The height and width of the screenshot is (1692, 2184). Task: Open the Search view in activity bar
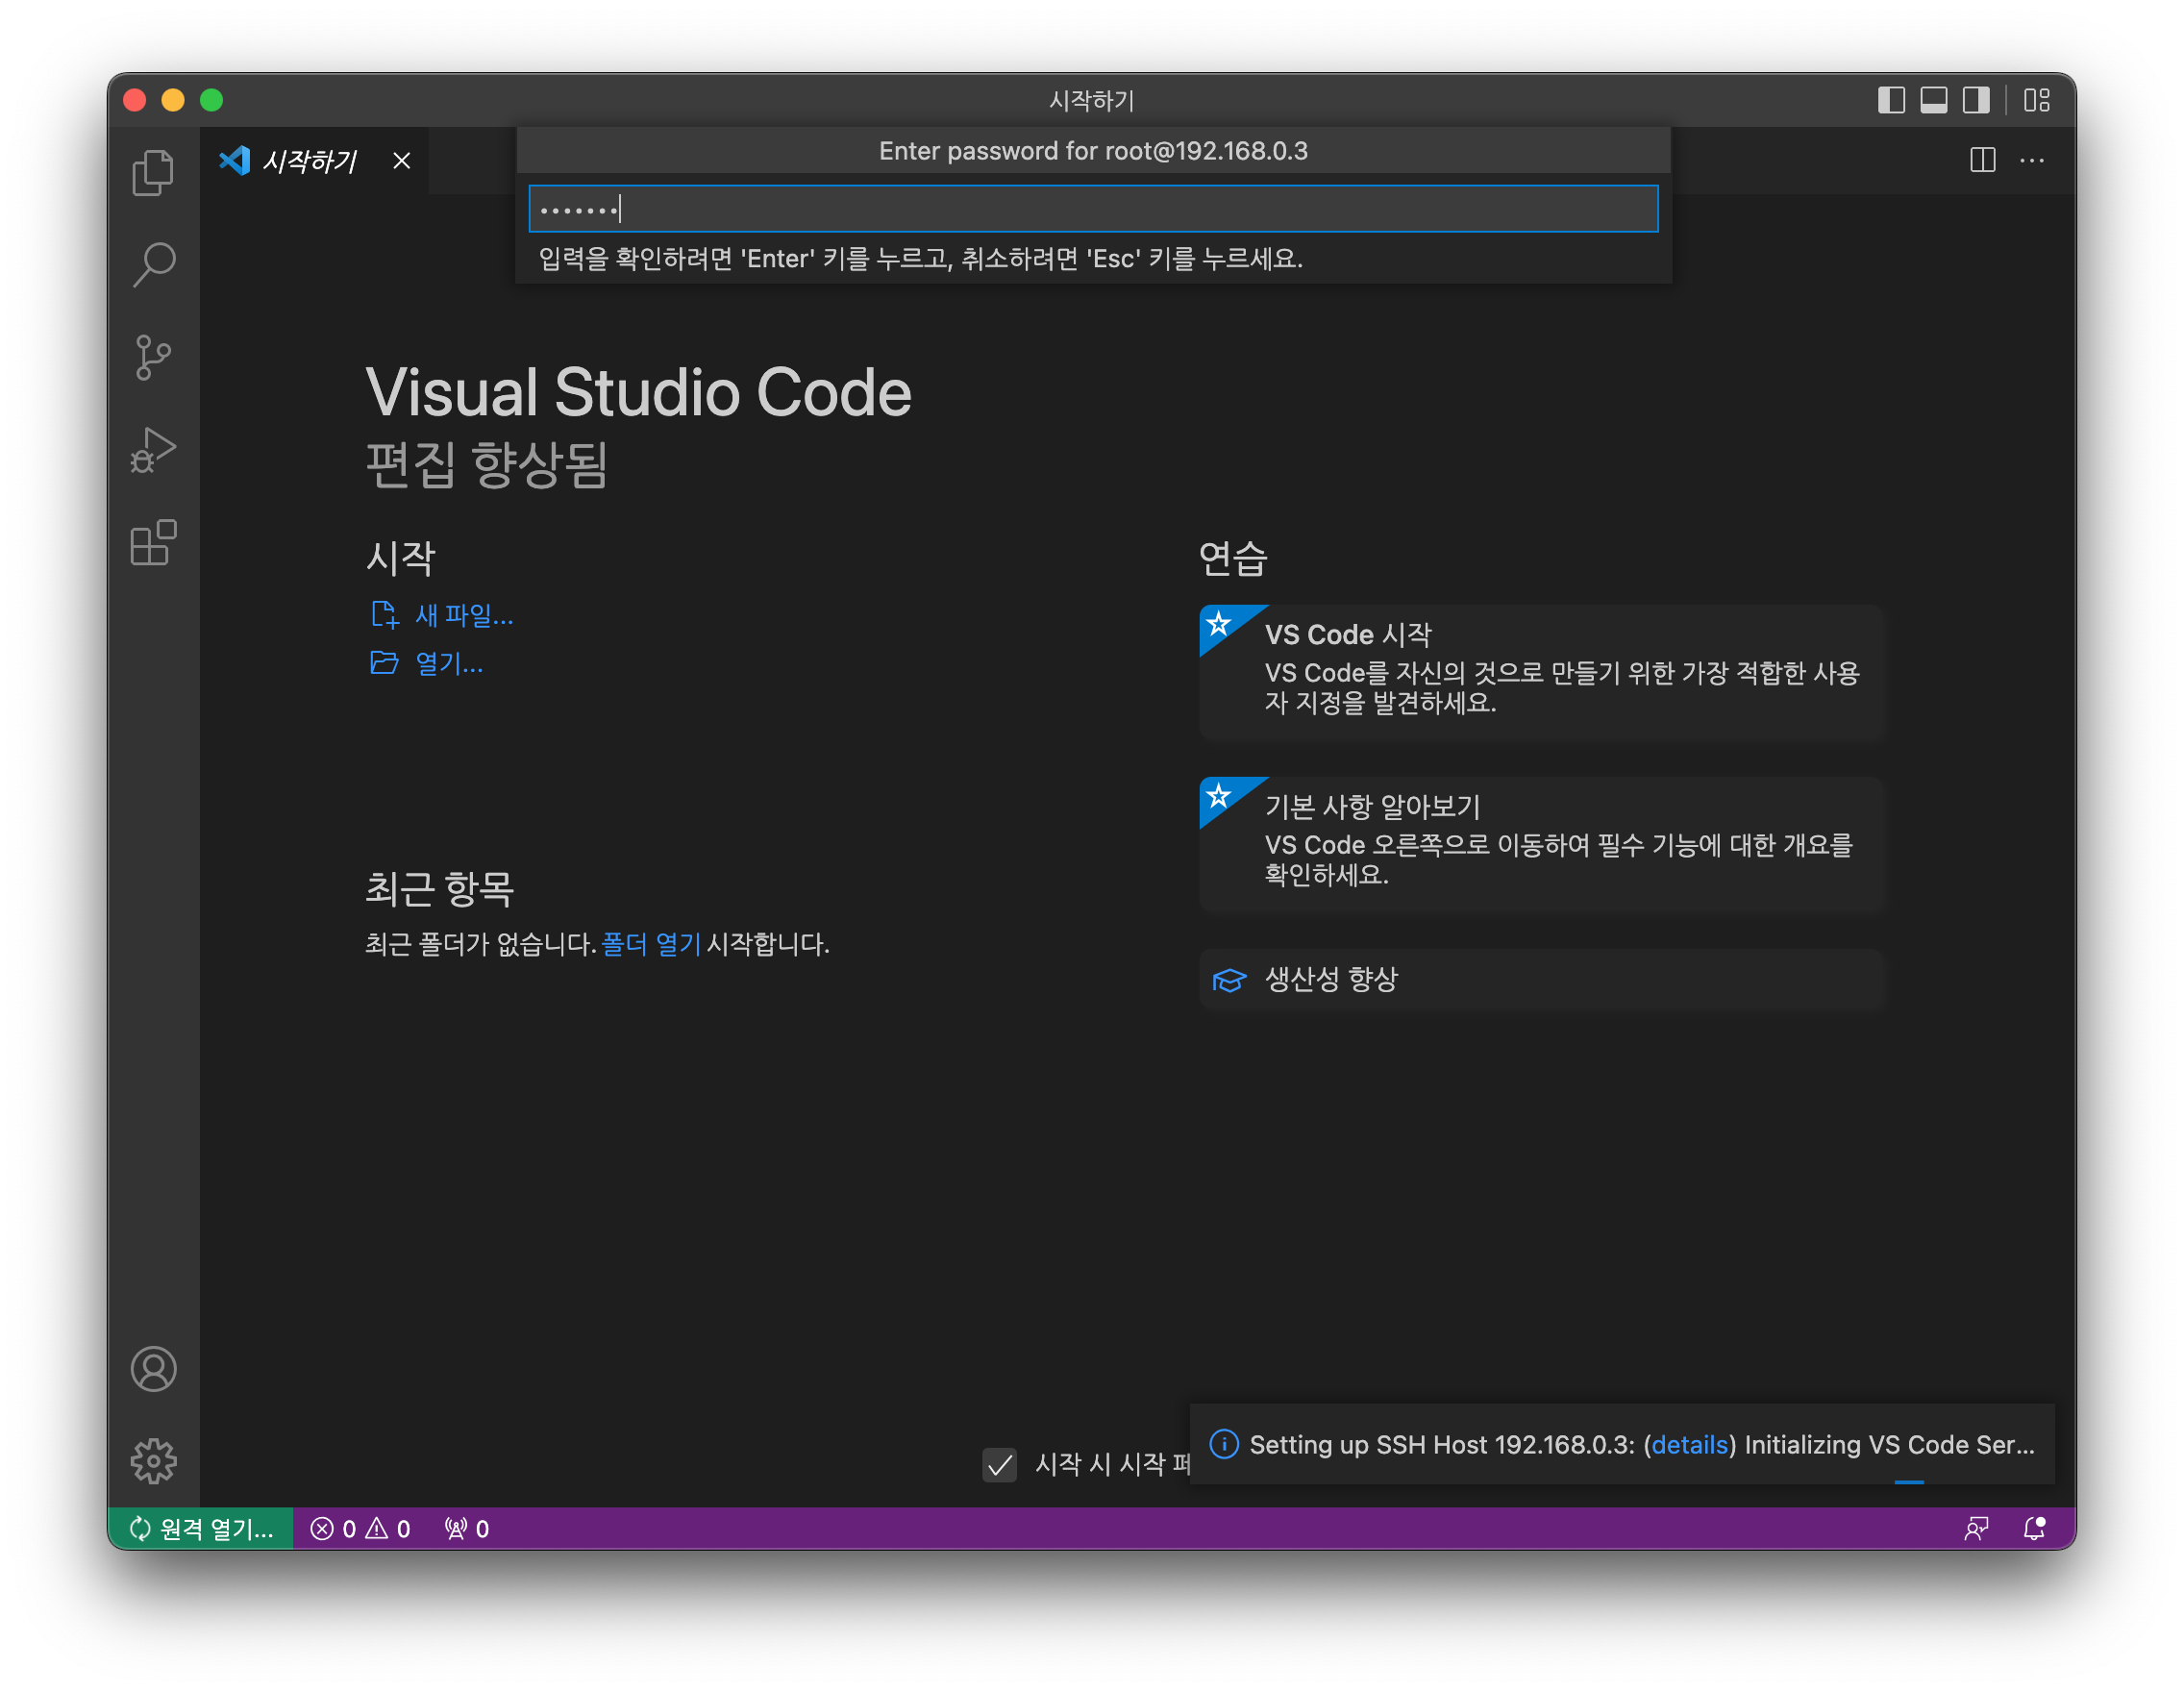(x=153, y=265)
